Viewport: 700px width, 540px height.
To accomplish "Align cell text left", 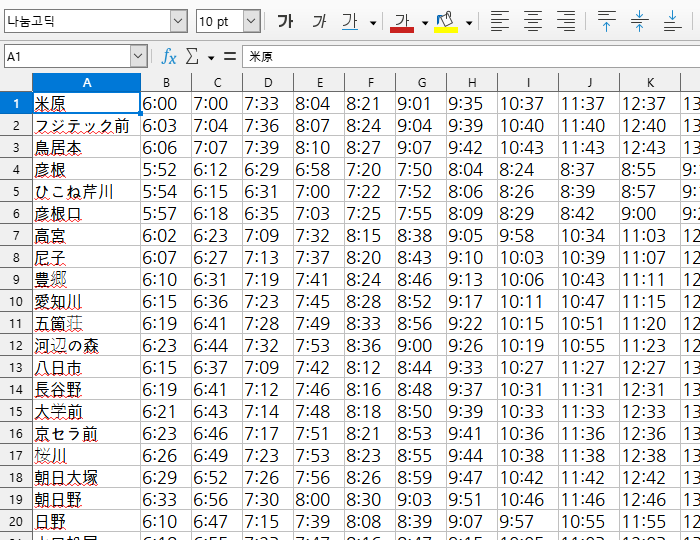I will [500, 21].
